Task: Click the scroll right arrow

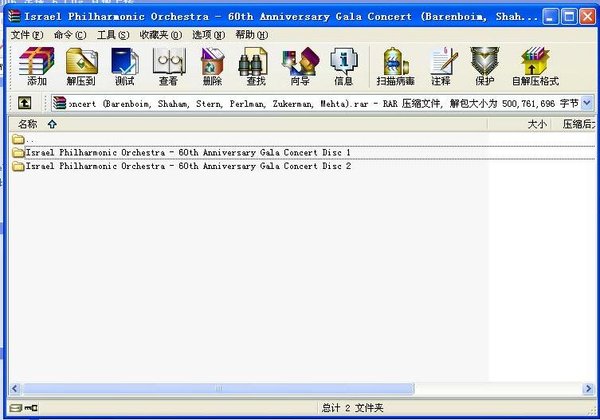Action: [x=589, y=389]
